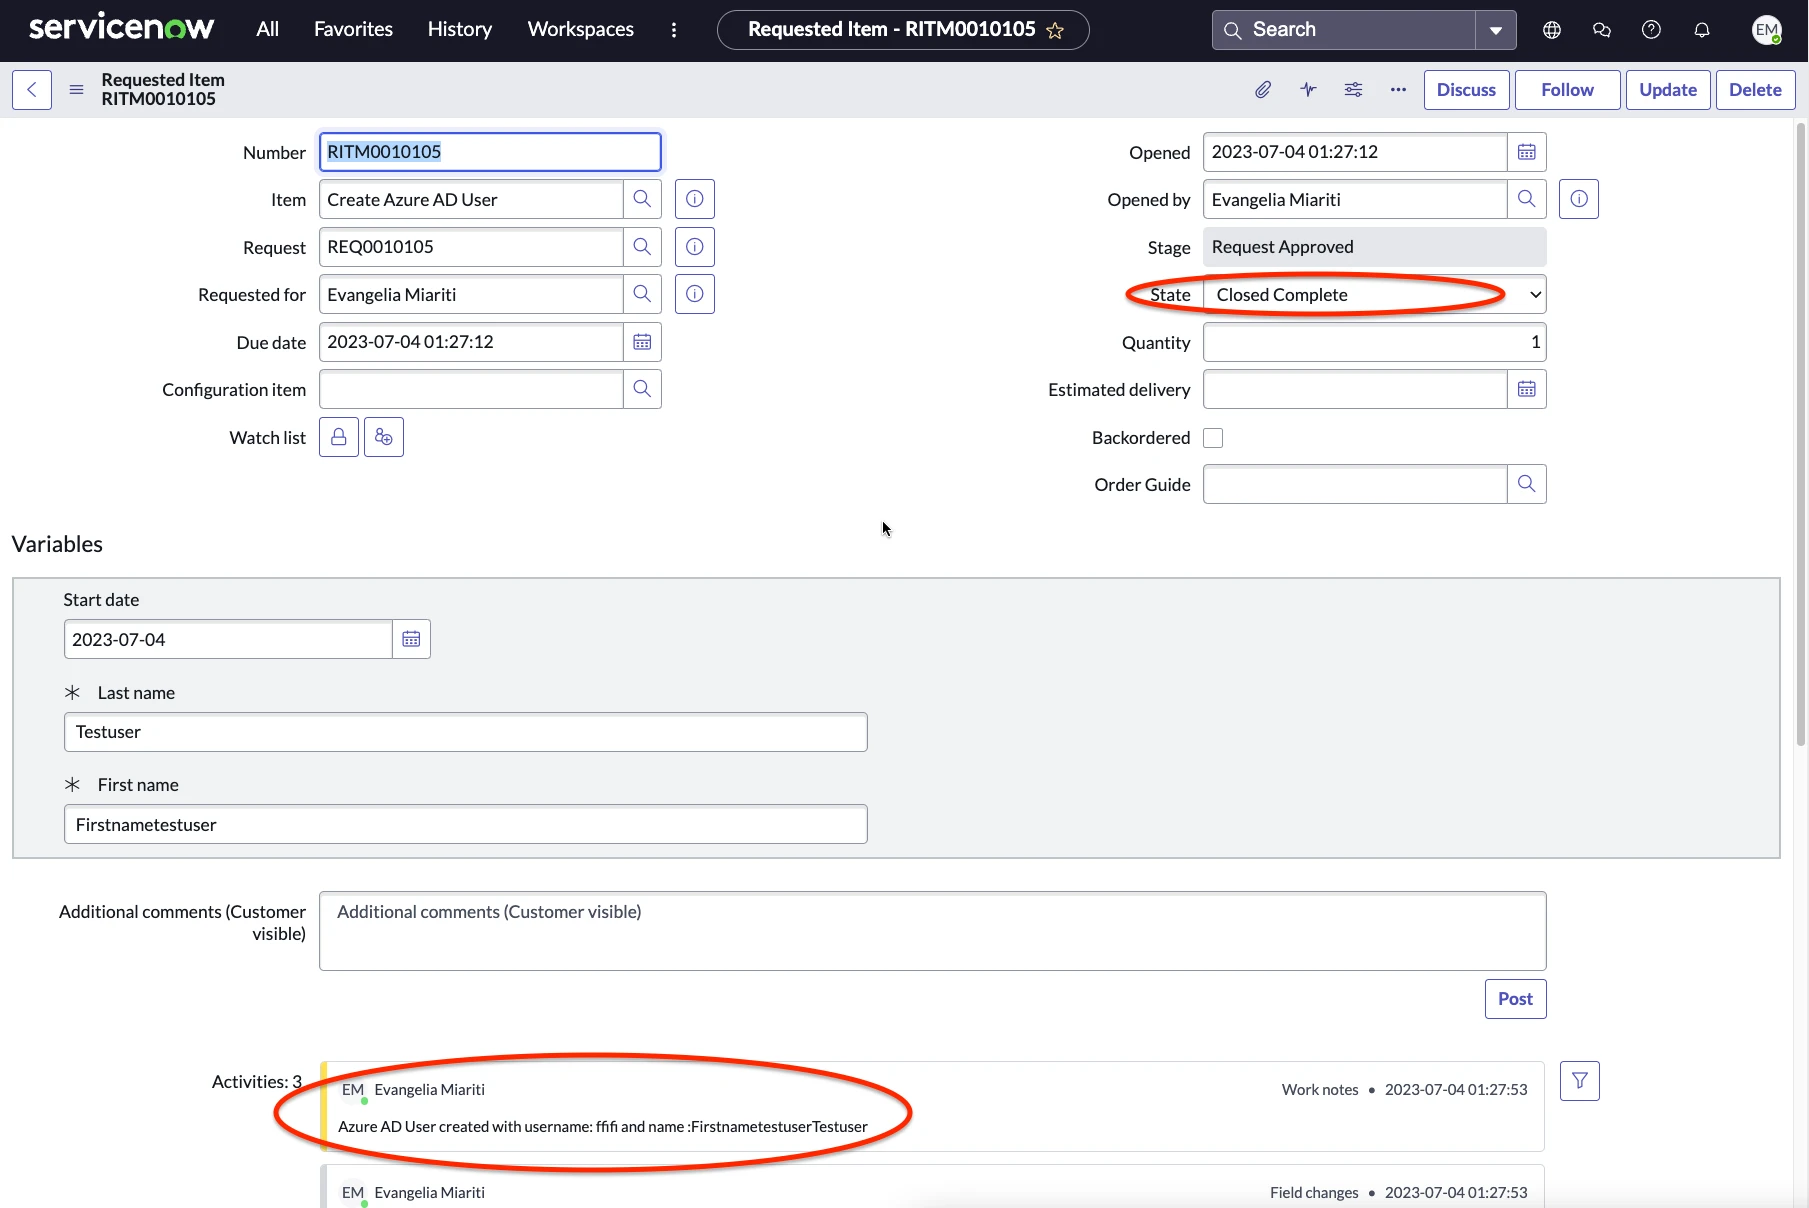Open the notifications bell icon

[1702, 30]
